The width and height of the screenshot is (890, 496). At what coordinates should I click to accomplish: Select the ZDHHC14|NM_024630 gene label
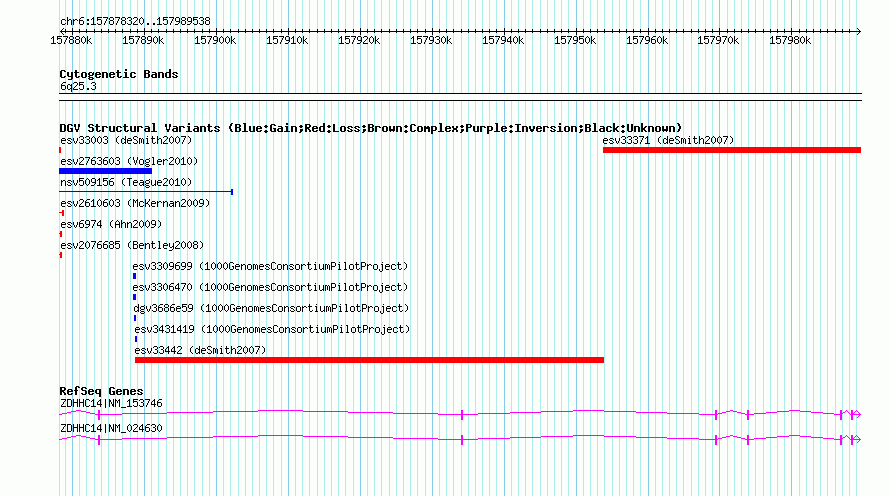coord(111,428)
